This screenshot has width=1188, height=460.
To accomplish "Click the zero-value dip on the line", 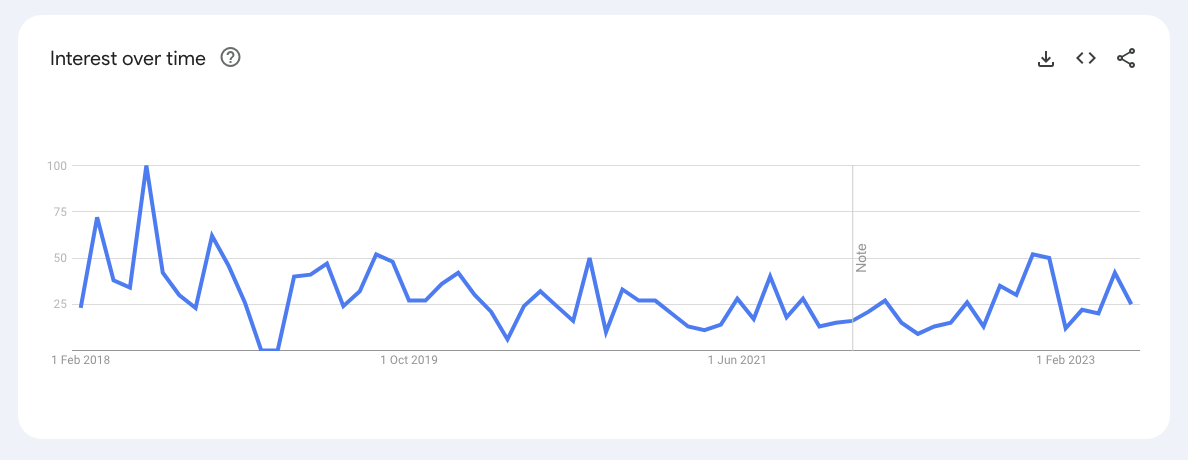I will 270,349.
